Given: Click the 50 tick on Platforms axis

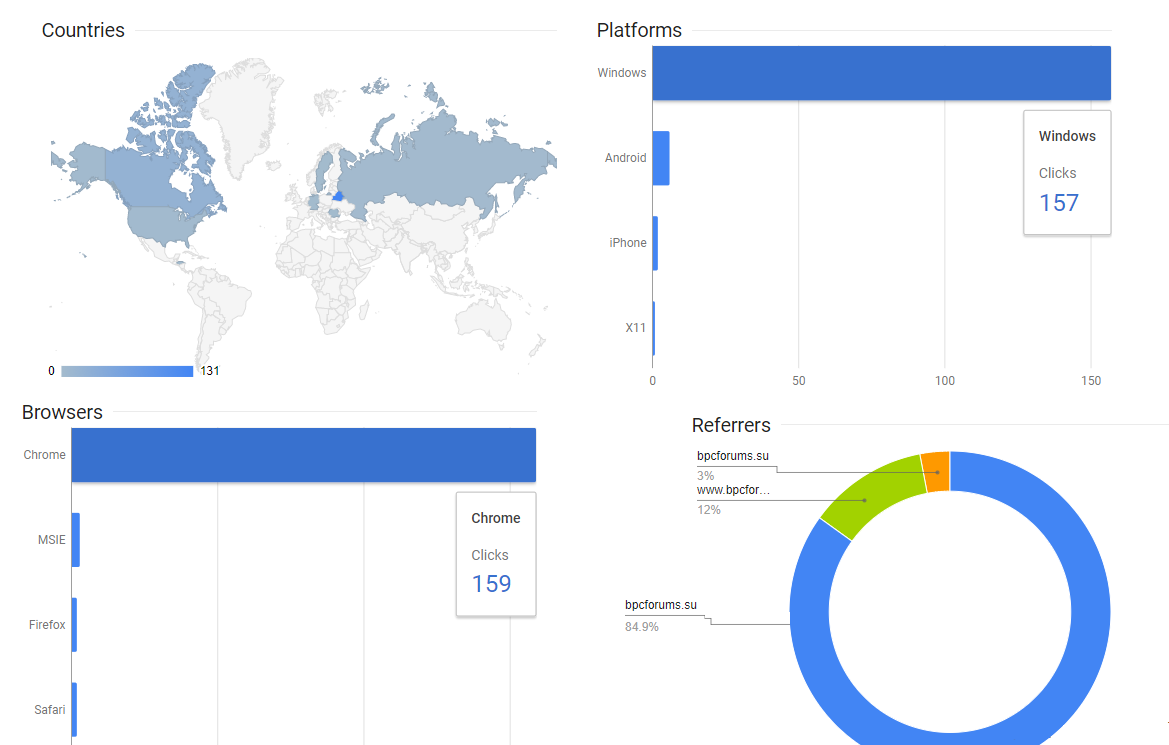Looking at the screenshot, I should point(798,381).
